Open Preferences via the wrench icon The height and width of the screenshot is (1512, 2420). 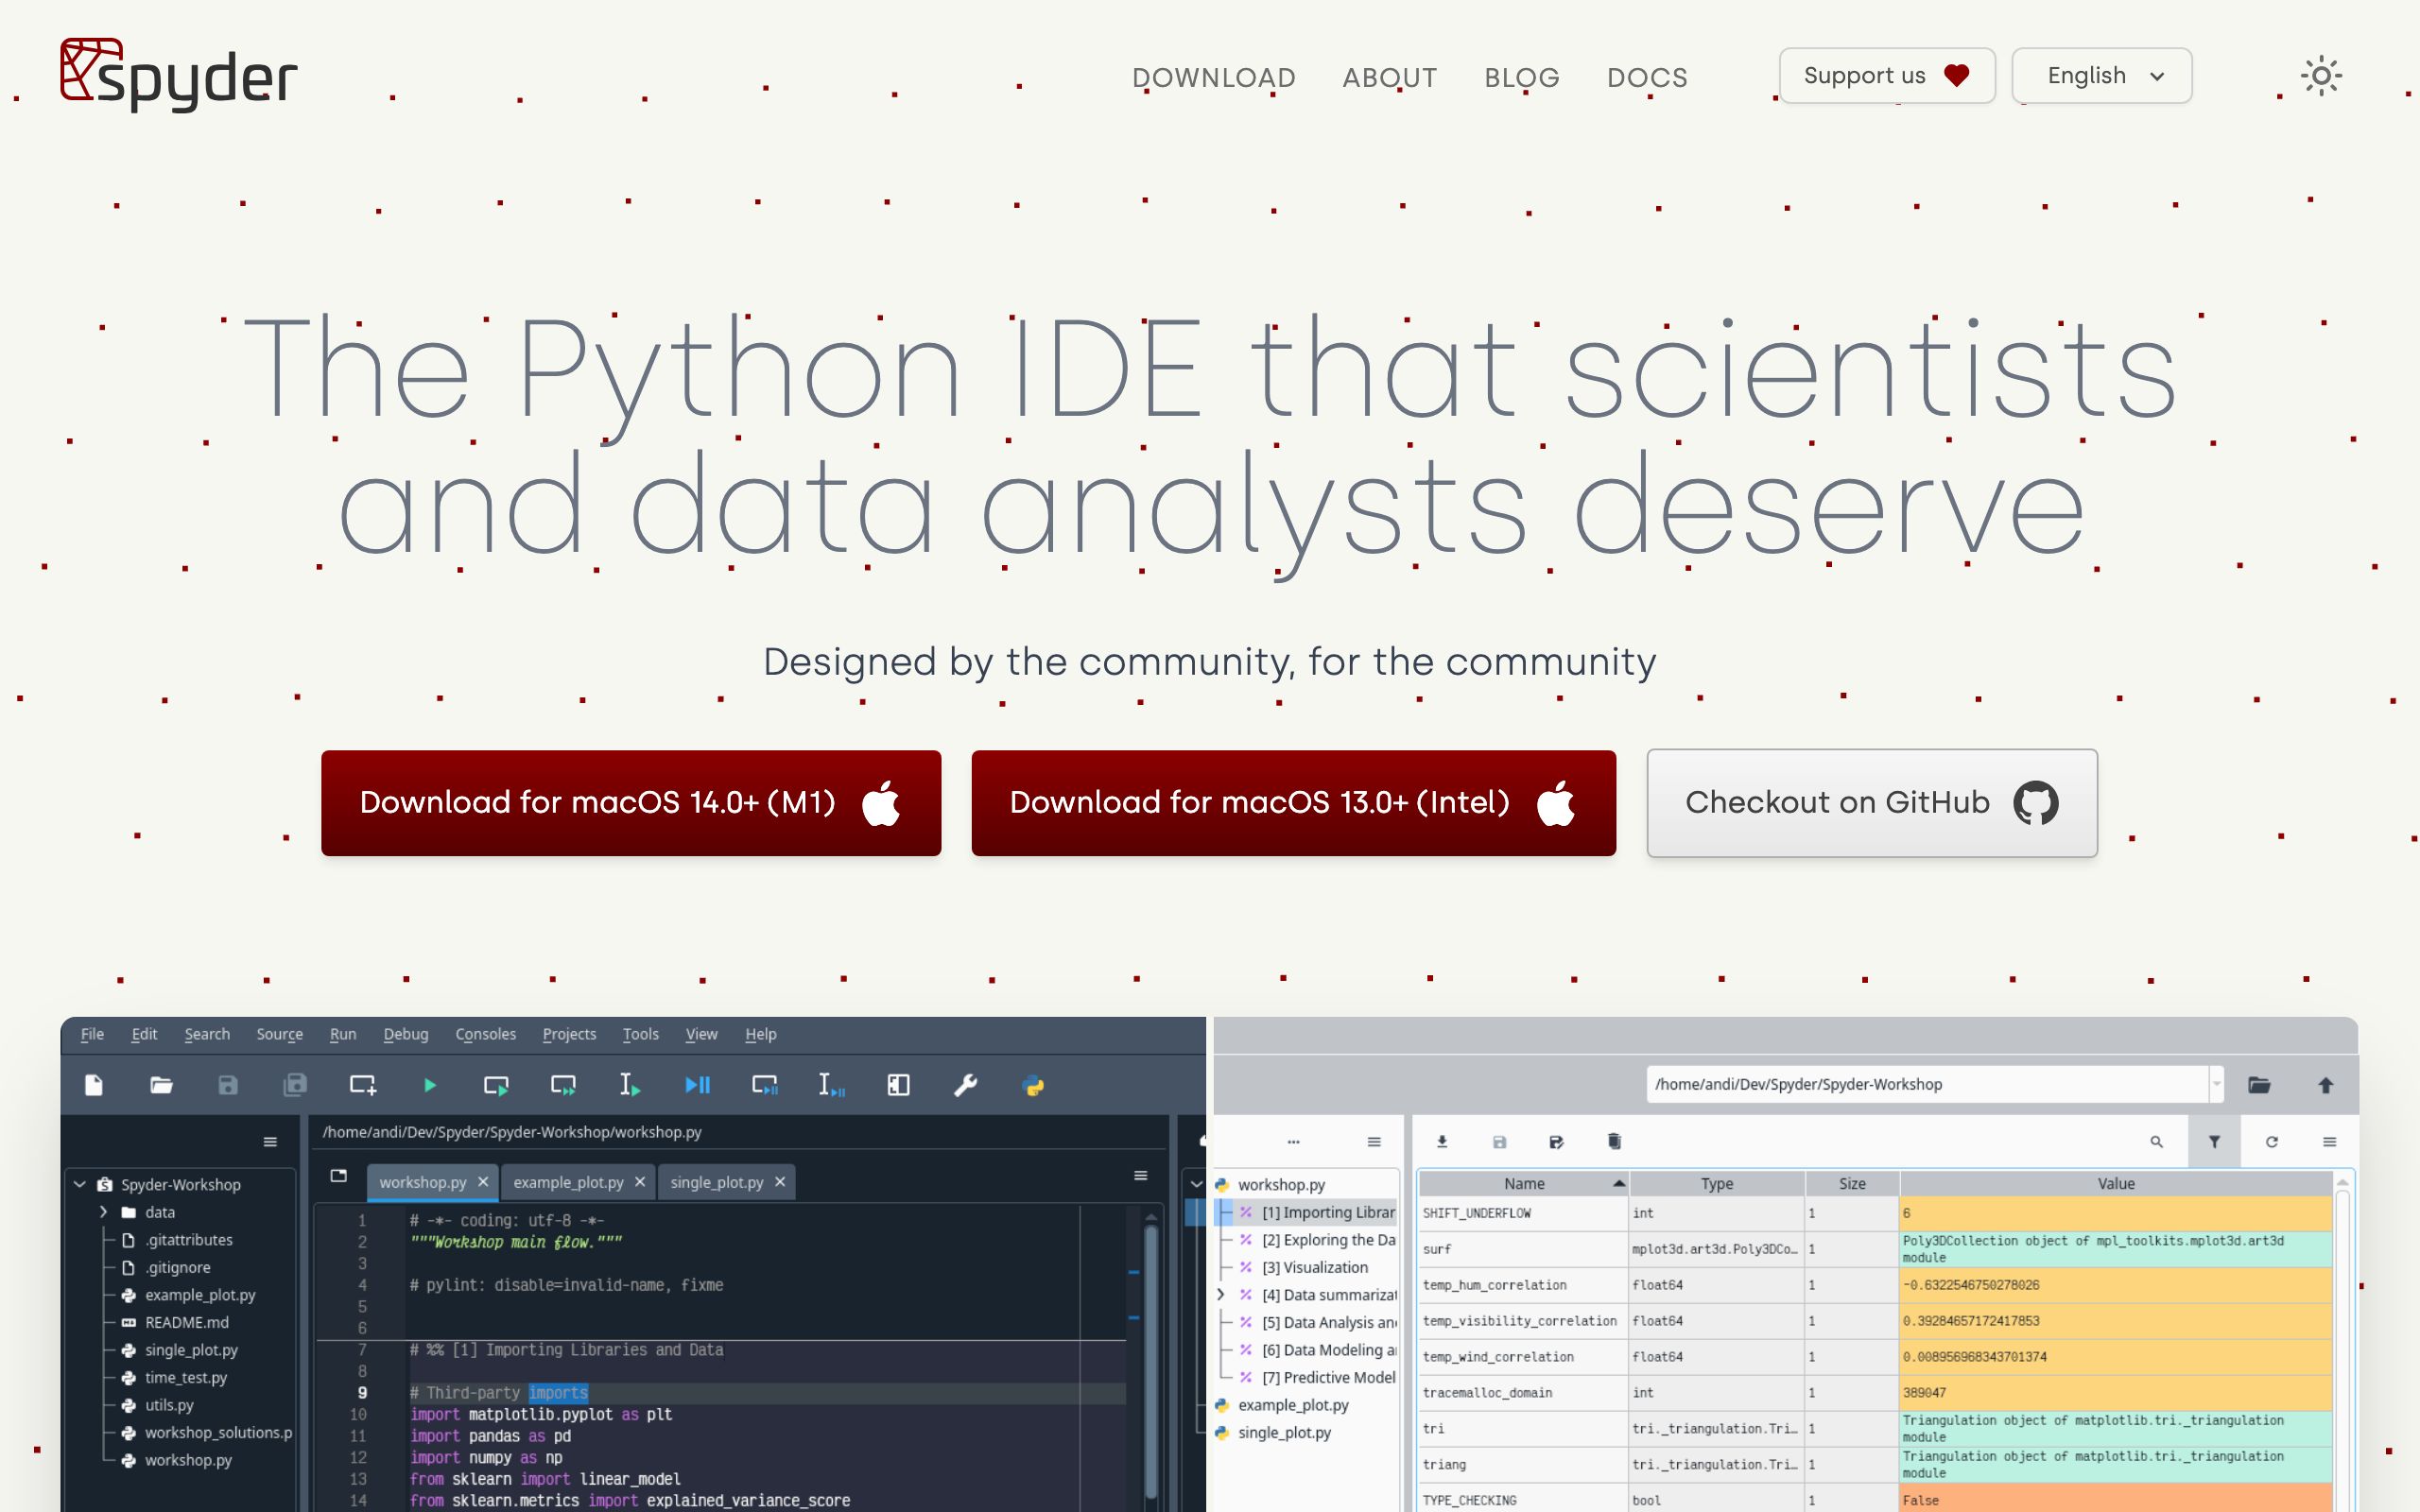965,1085
